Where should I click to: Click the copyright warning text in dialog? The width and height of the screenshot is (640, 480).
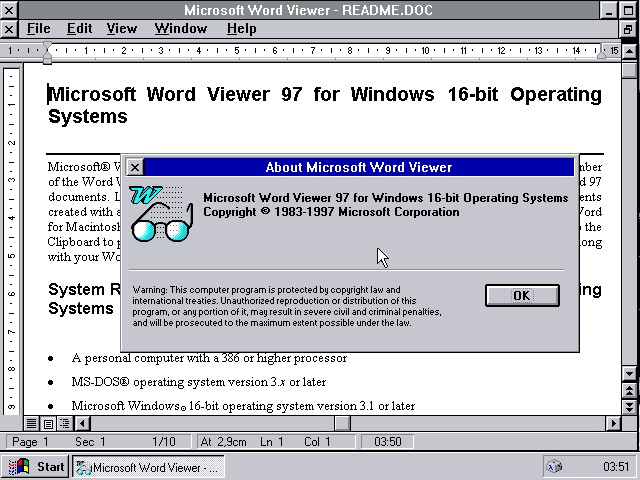coord(287,306)
